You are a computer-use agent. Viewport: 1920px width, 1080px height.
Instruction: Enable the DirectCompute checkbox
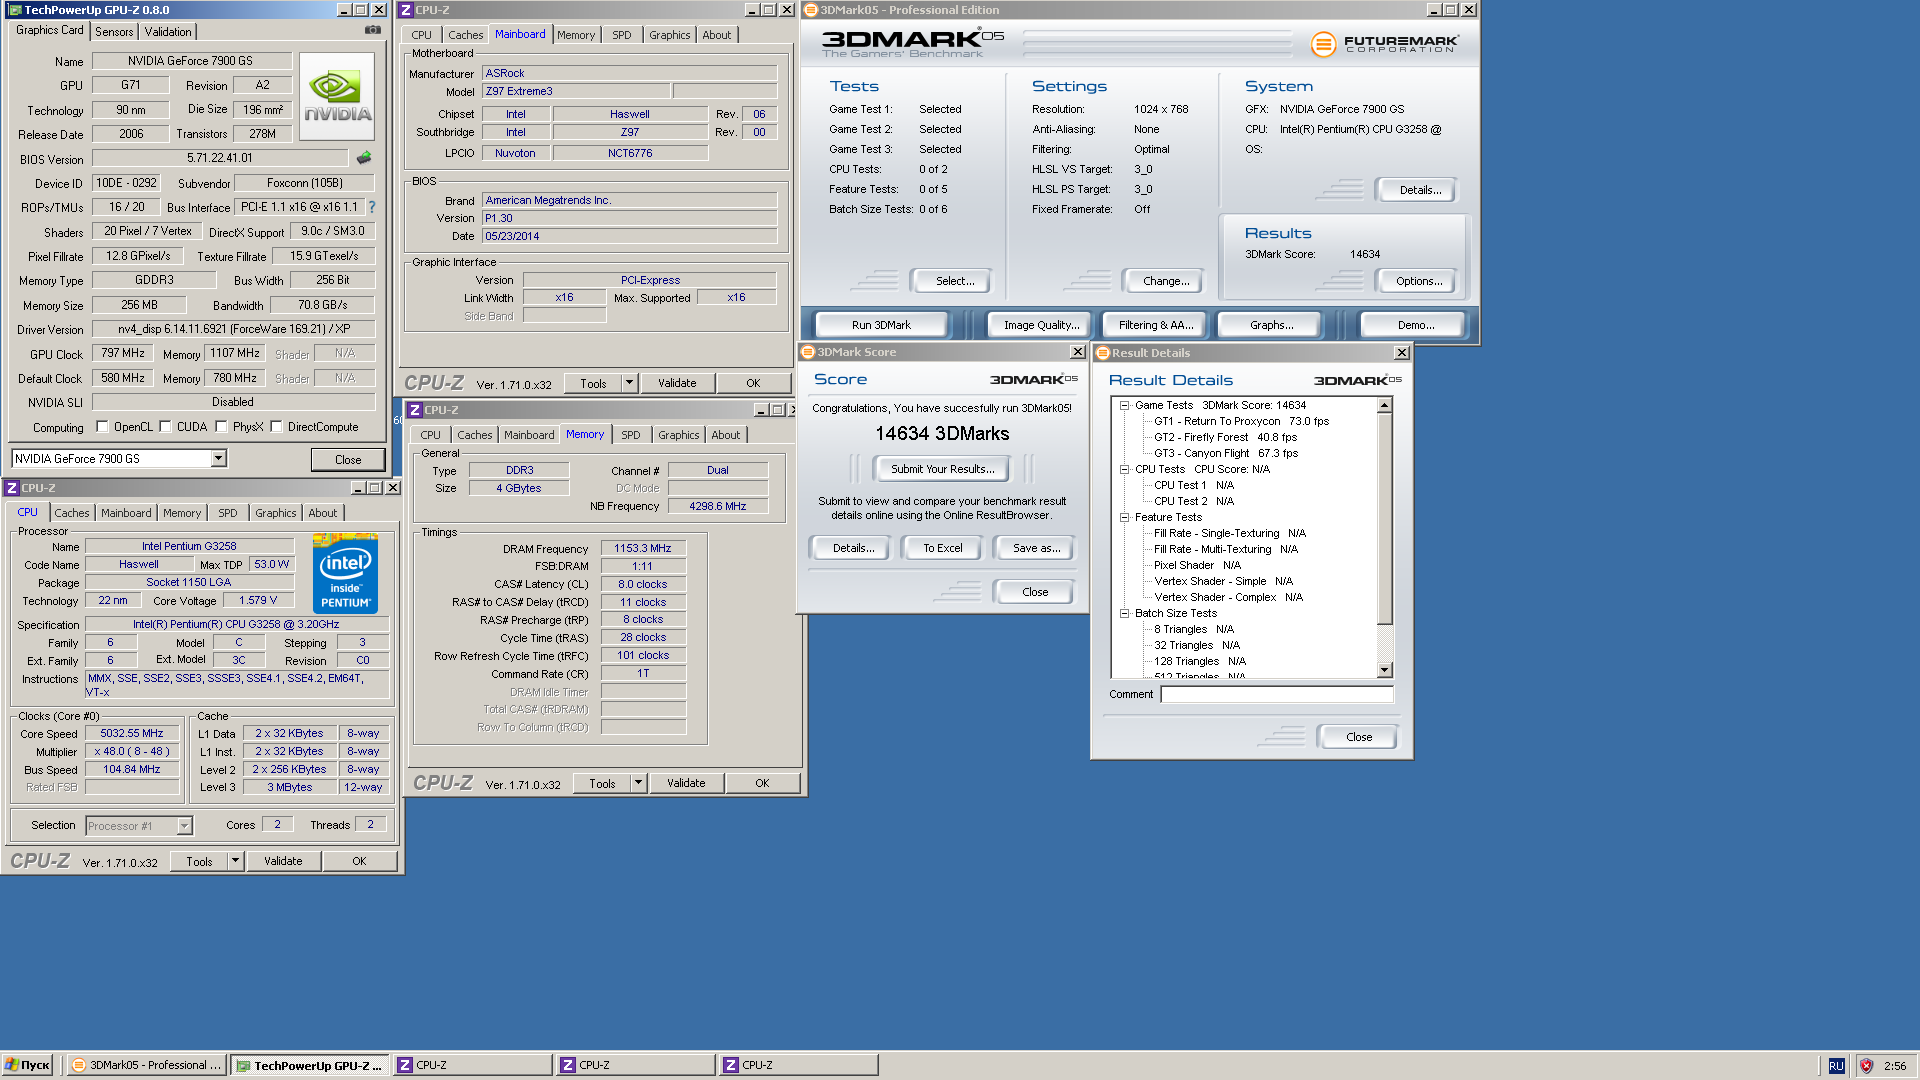pos(277,427)
